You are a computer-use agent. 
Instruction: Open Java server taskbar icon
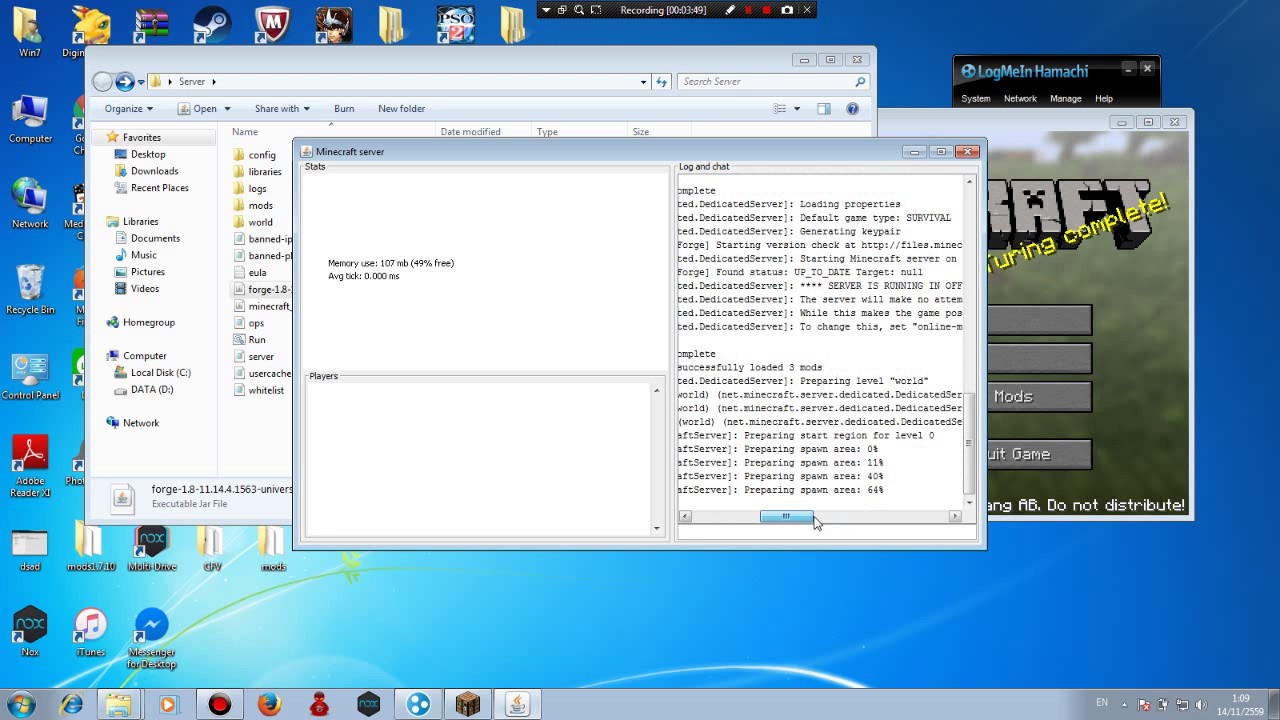pos(517,705)
